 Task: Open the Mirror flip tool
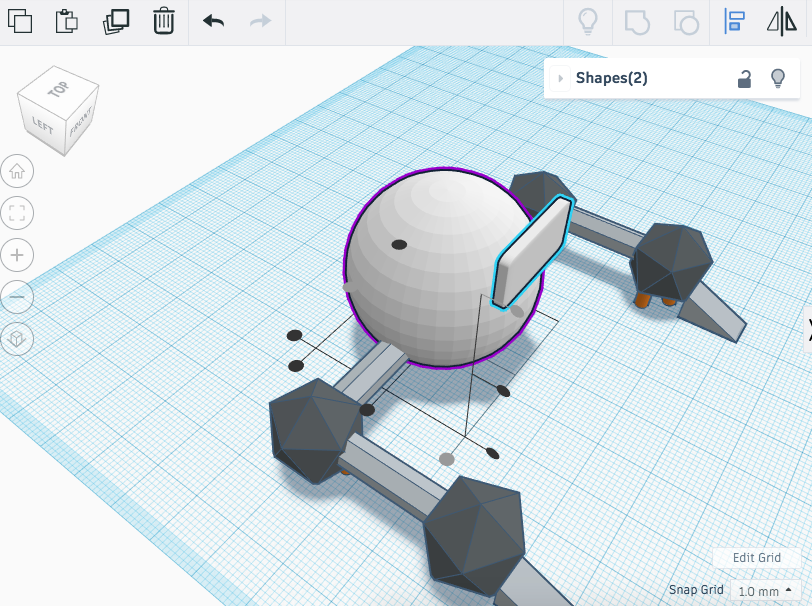click(782, 22)
